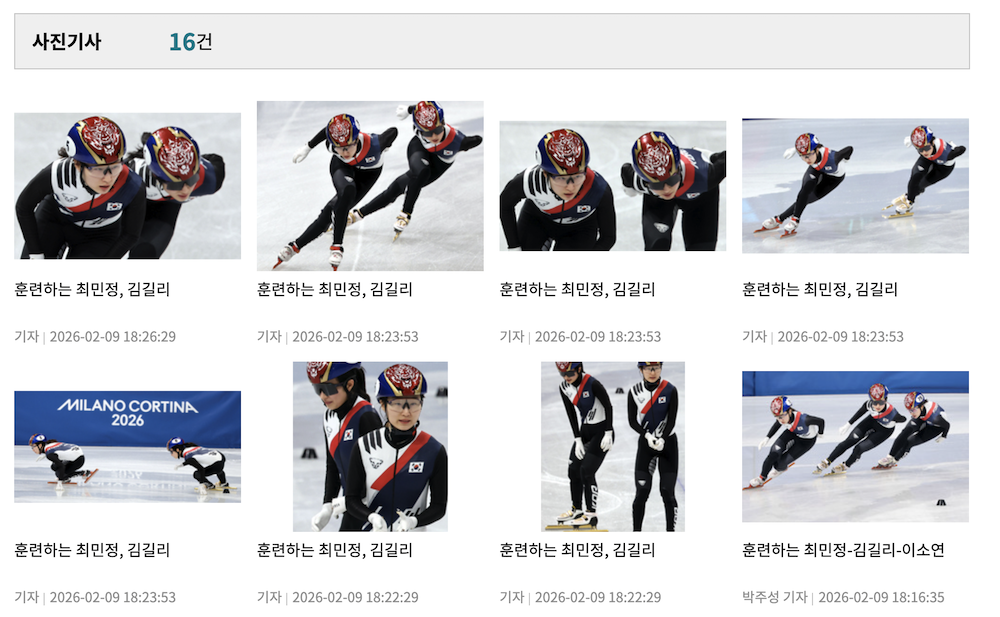The image size is (1000, 617).
Task: Click the 박주성 기자 byline
Action: tap(774, 597)
